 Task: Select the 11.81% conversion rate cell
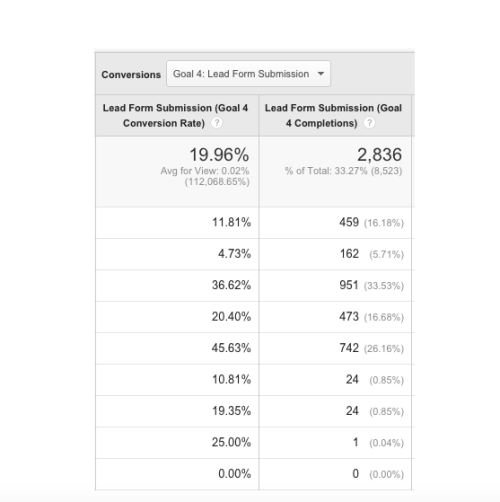click(x=231, y=222)
